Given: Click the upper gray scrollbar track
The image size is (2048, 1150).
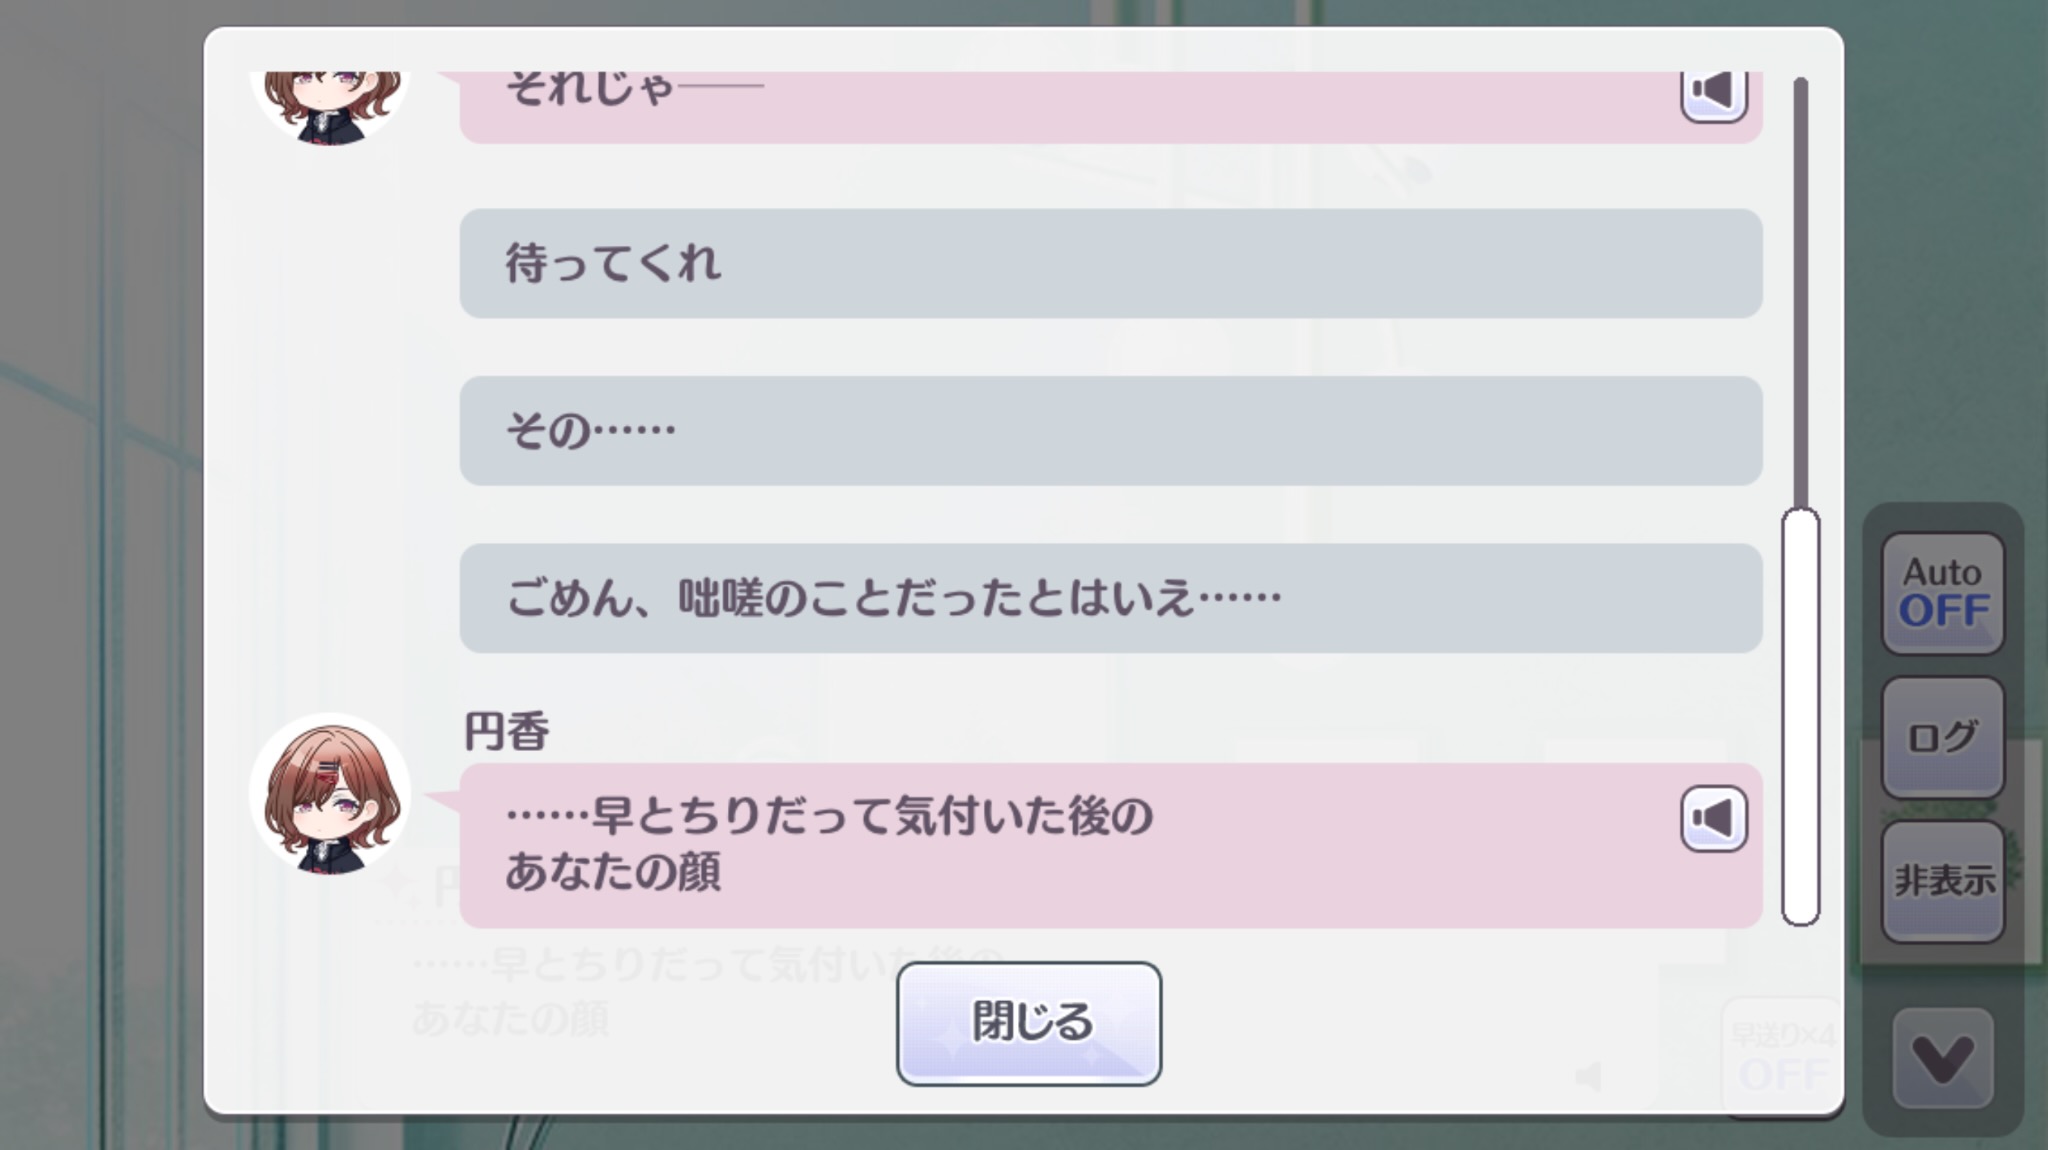Looking at the screenshot, I should point(1800,290).
